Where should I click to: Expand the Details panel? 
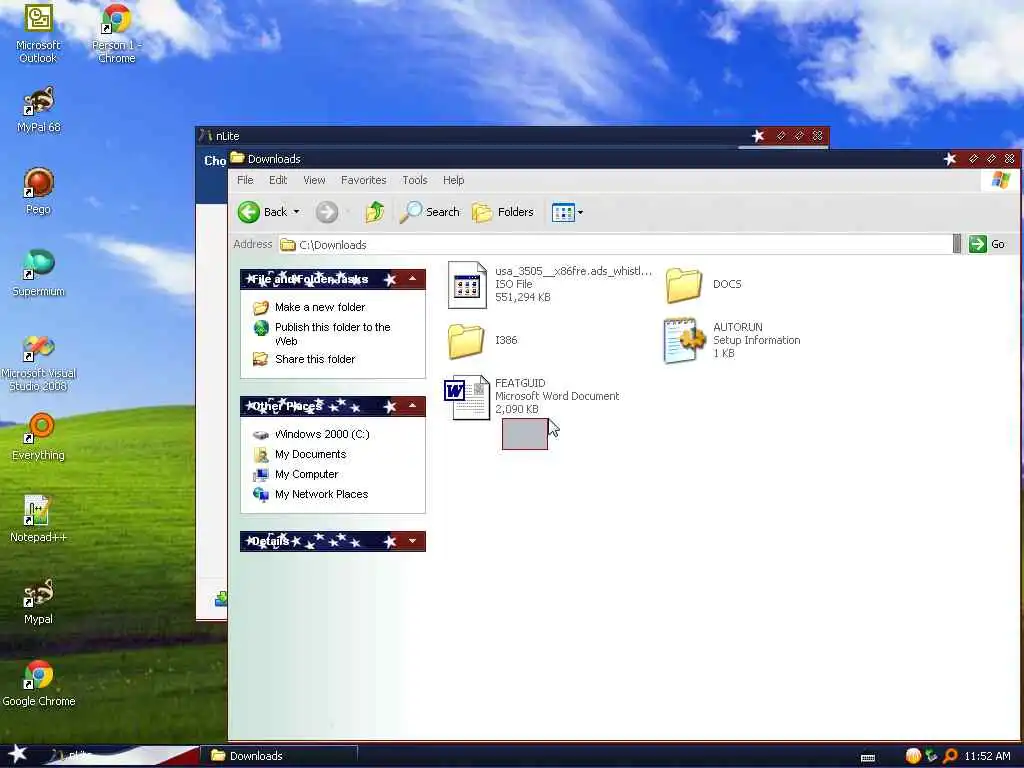(x=412, y=541)
